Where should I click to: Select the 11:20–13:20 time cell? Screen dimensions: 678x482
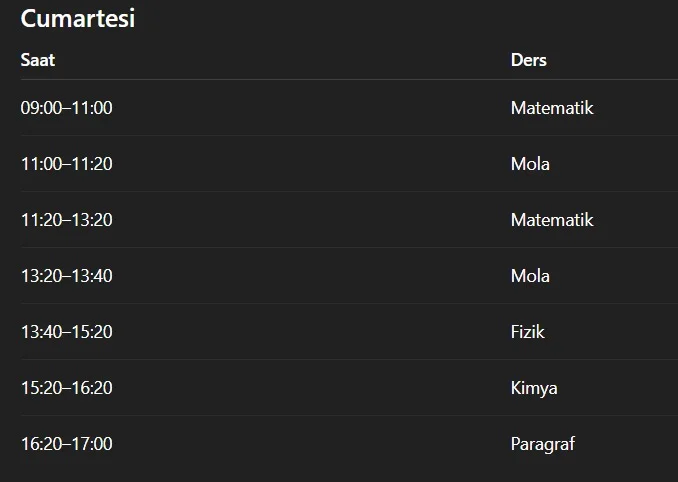tap(66, 220)
